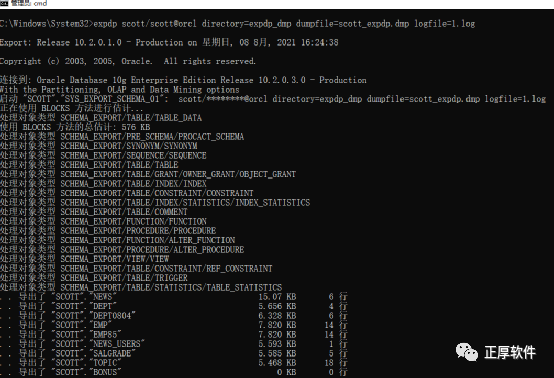This screenshot has width=554, height=378.
Task: Click the Oracle Database 10g Enterprise Edition line
Action: pos(183,80)
